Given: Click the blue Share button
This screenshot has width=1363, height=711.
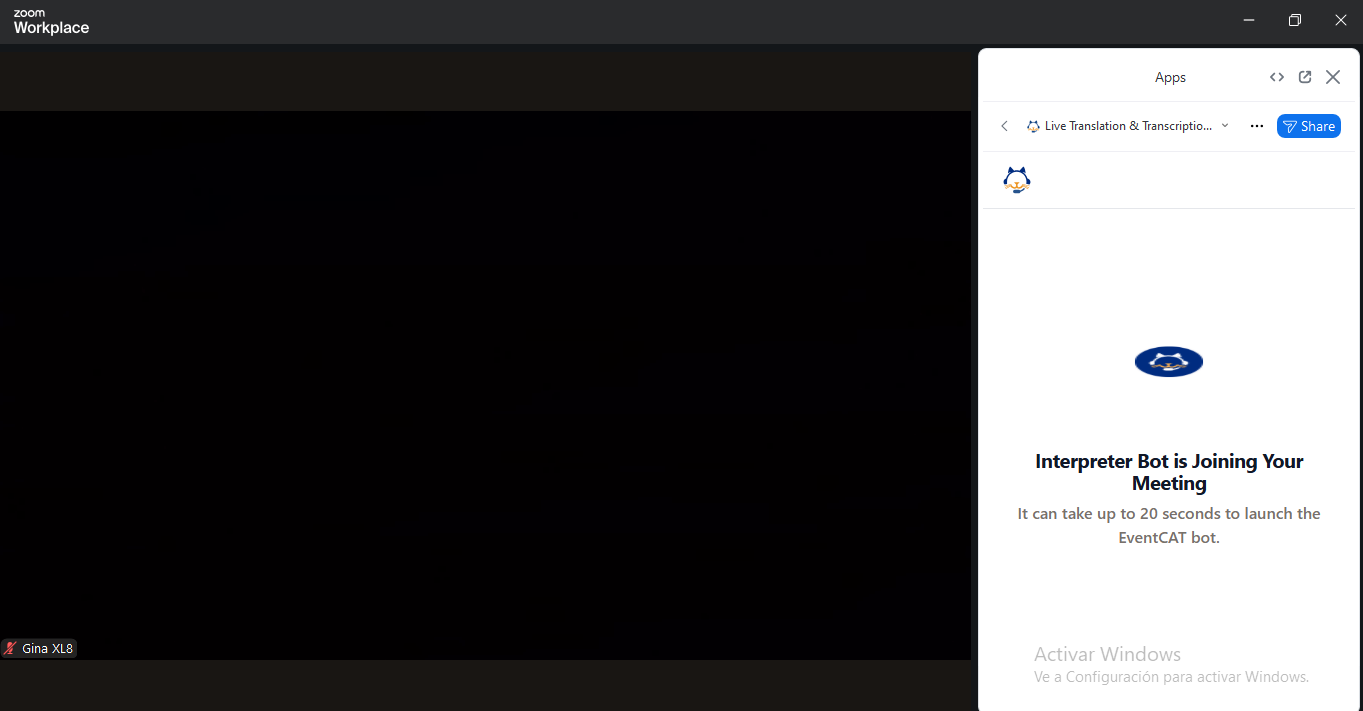Looking at the screenshot, I should 1309,126.
